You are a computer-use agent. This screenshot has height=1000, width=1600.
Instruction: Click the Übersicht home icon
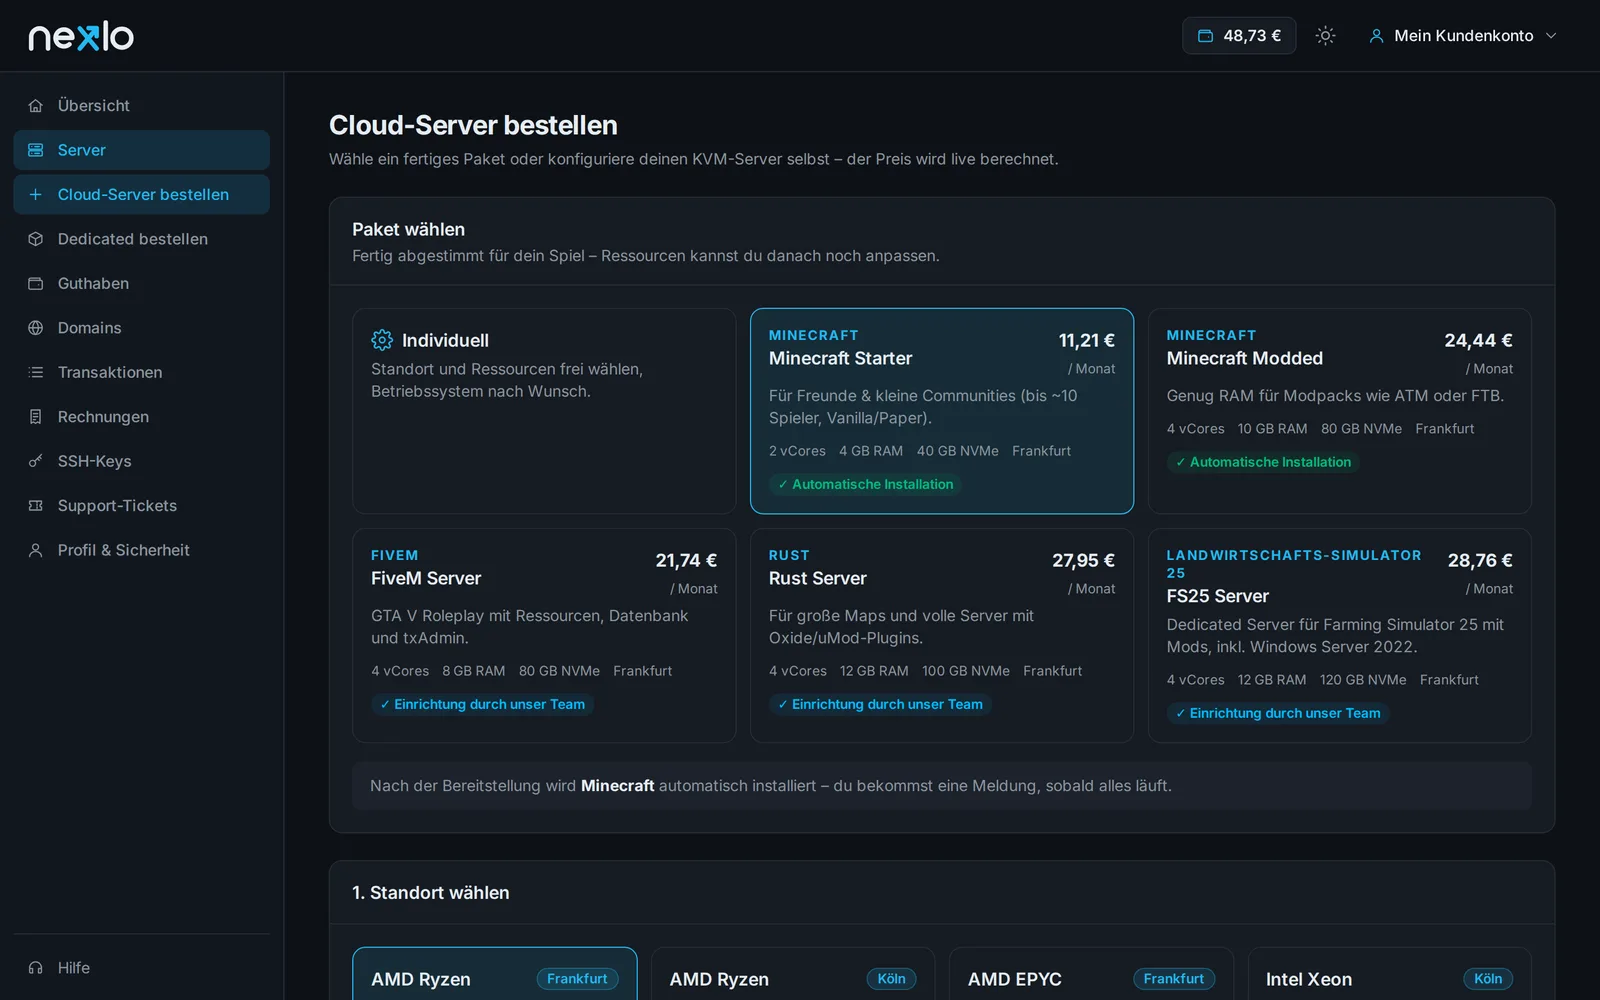(36, 106)
